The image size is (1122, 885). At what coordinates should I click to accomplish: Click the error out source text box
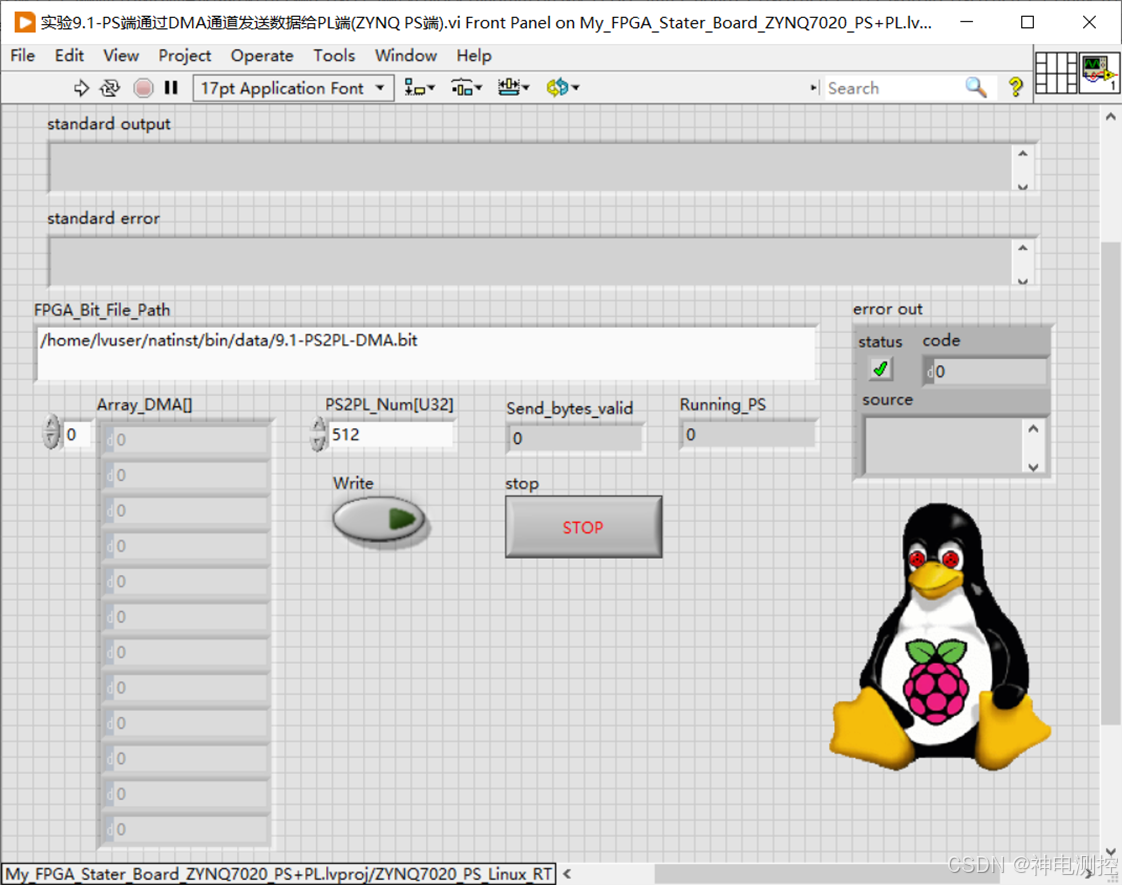click(945, 447)
